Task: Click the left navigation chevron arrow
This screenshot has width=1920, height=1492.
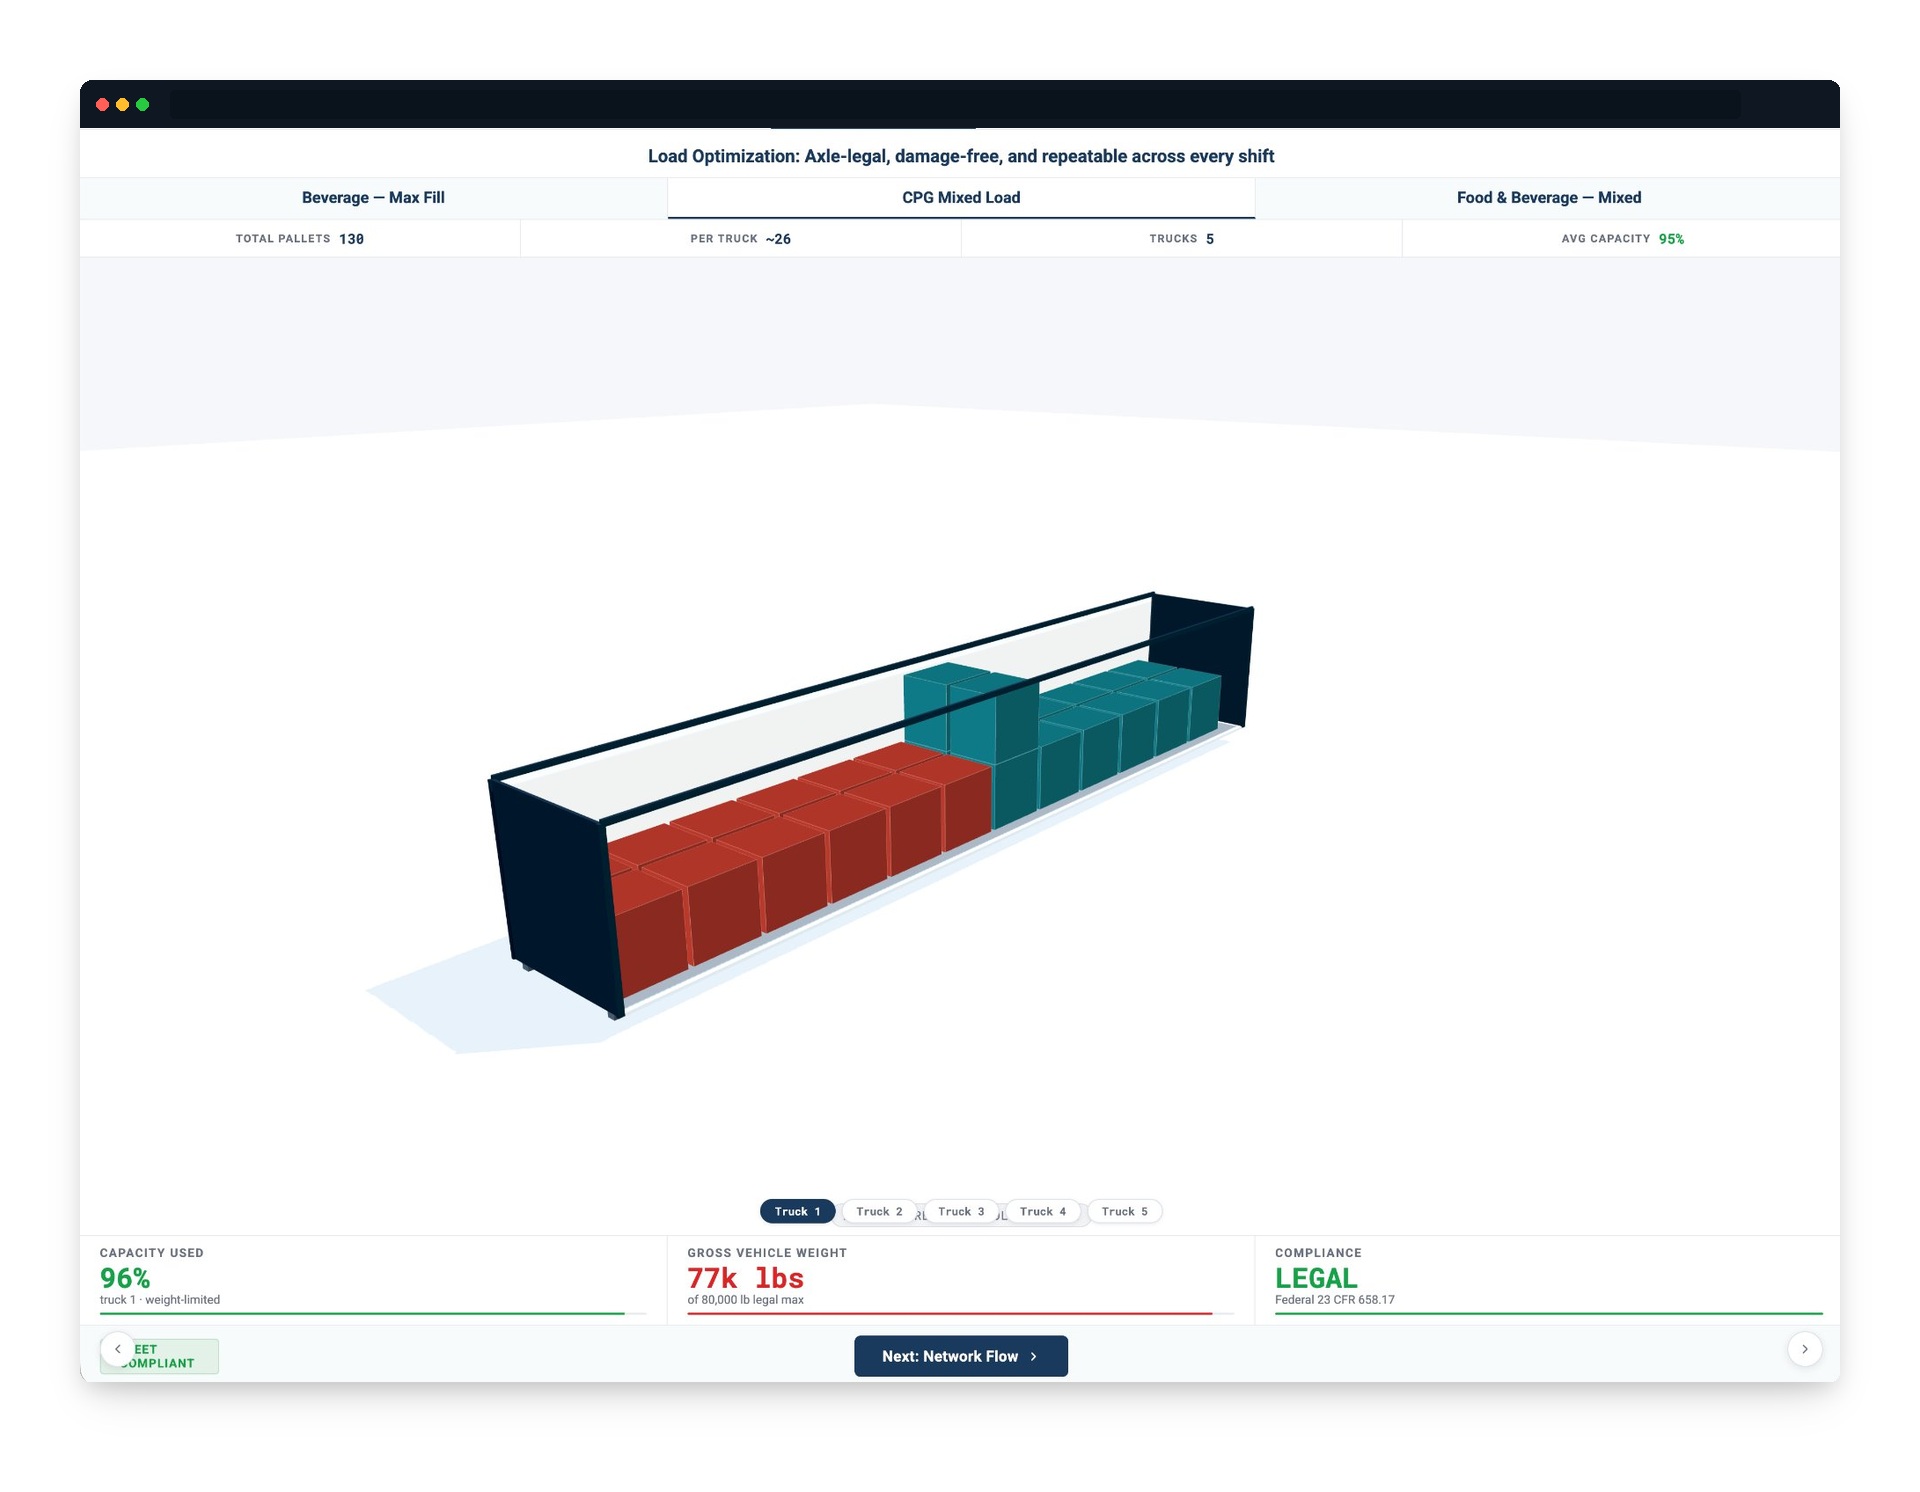Action: pos(120,1348)
